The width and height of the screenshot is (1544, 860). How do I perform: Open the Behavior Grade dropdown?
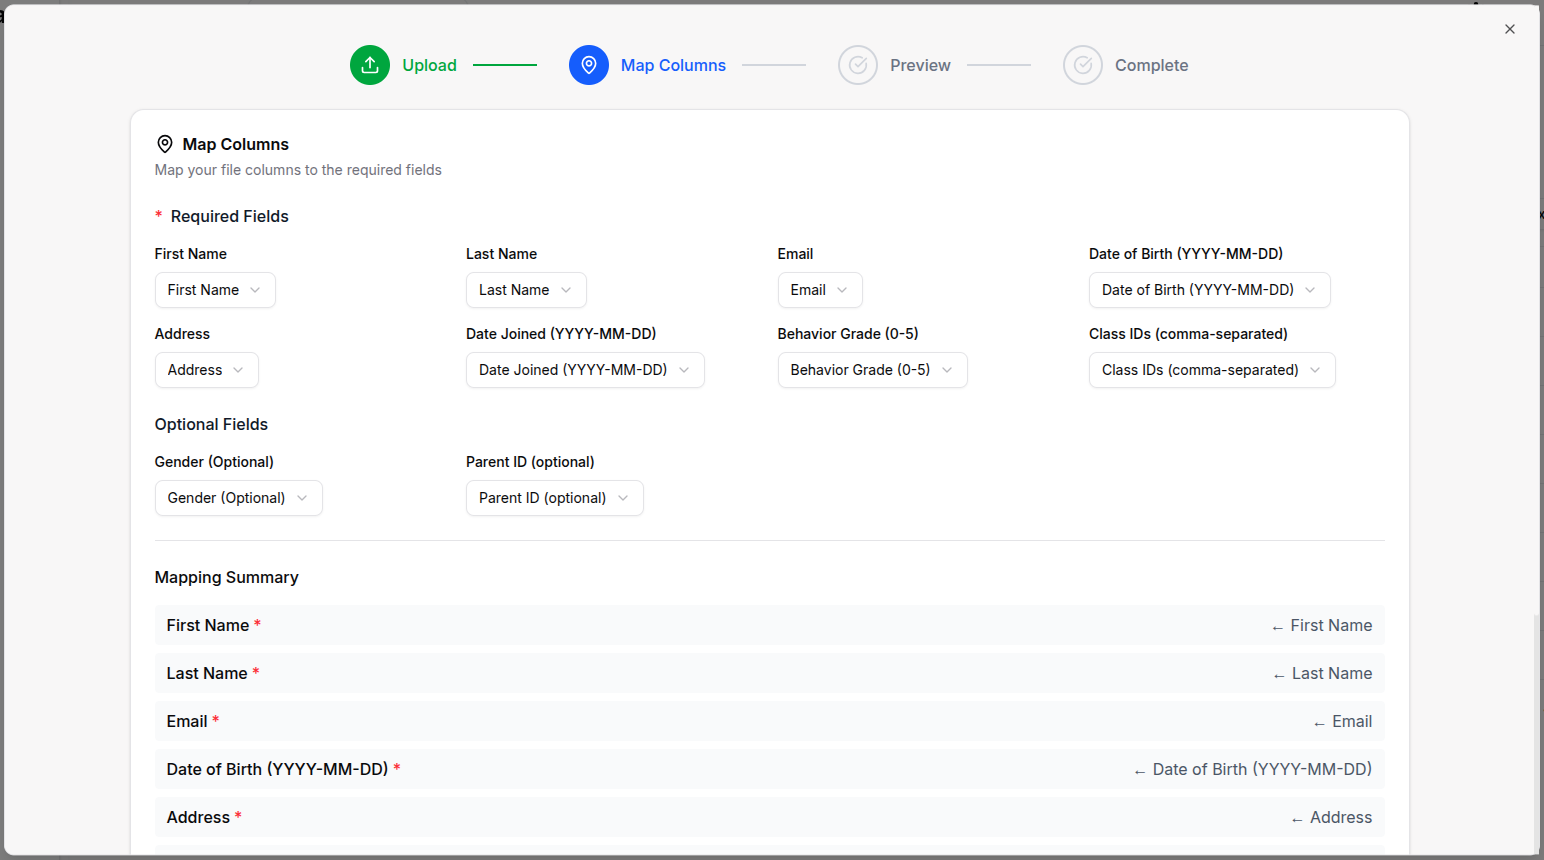872,369
